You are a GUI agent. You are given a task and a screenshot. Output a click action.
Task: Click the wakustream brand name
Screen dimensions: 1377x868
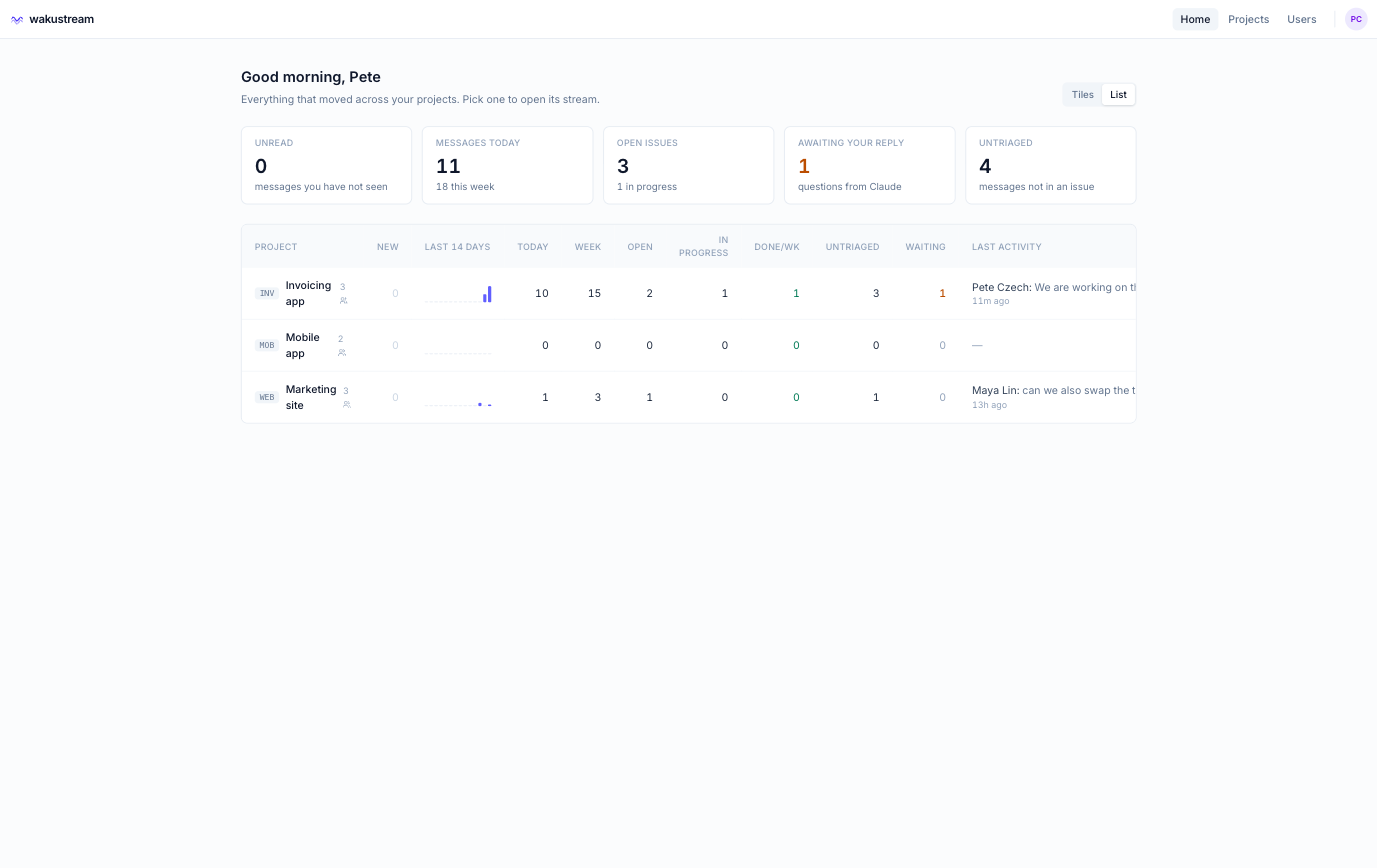click(x=62, y=19)
